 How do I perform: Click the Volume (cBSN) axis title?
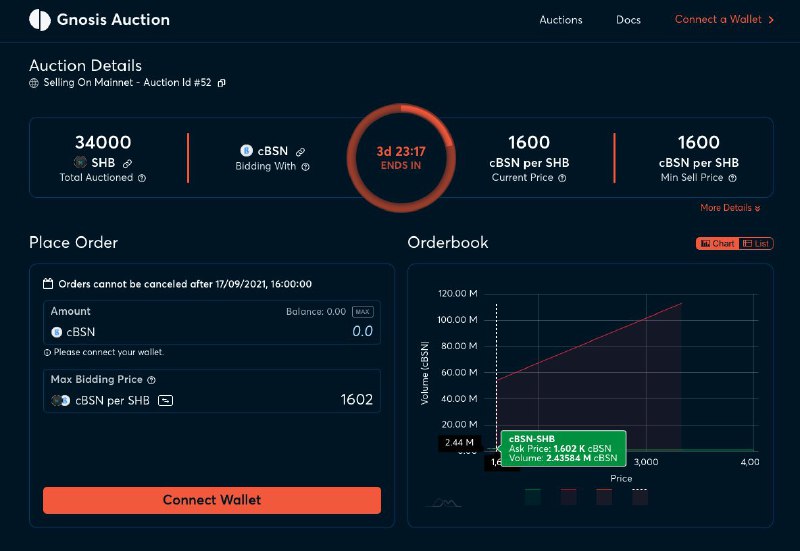tap(424, 373)
